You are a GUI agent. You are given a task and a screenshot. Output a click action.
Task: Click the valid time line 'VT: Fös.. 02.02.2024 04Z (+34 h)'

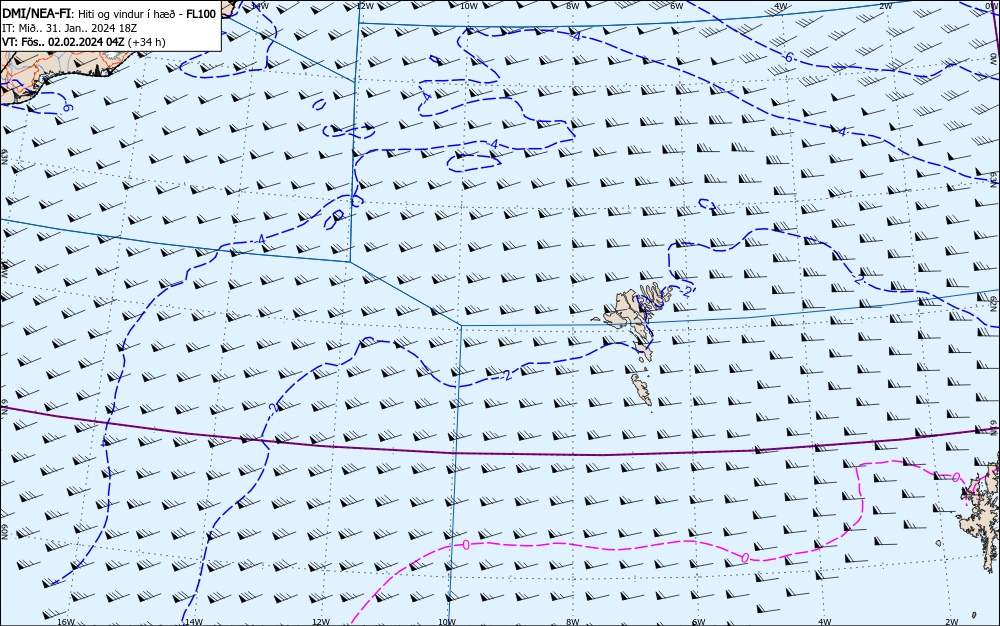[x=84, y=42]
